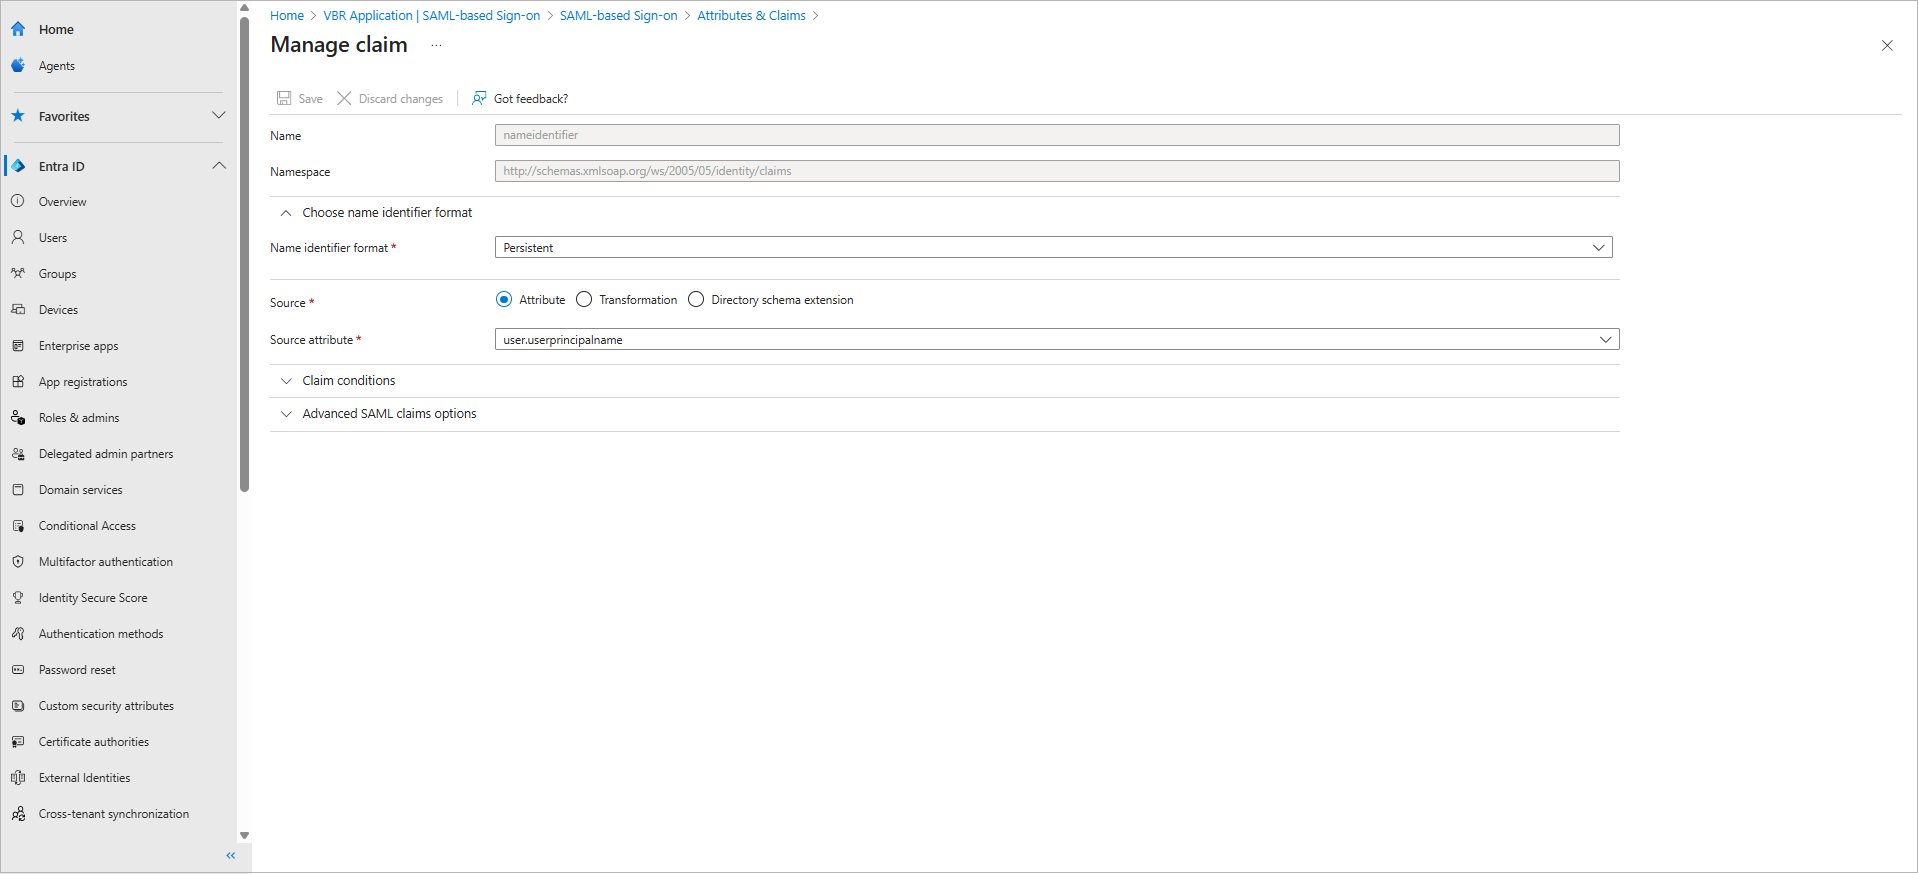
Task: Open the more options ellipsis by title
Action: click(436, 45)
